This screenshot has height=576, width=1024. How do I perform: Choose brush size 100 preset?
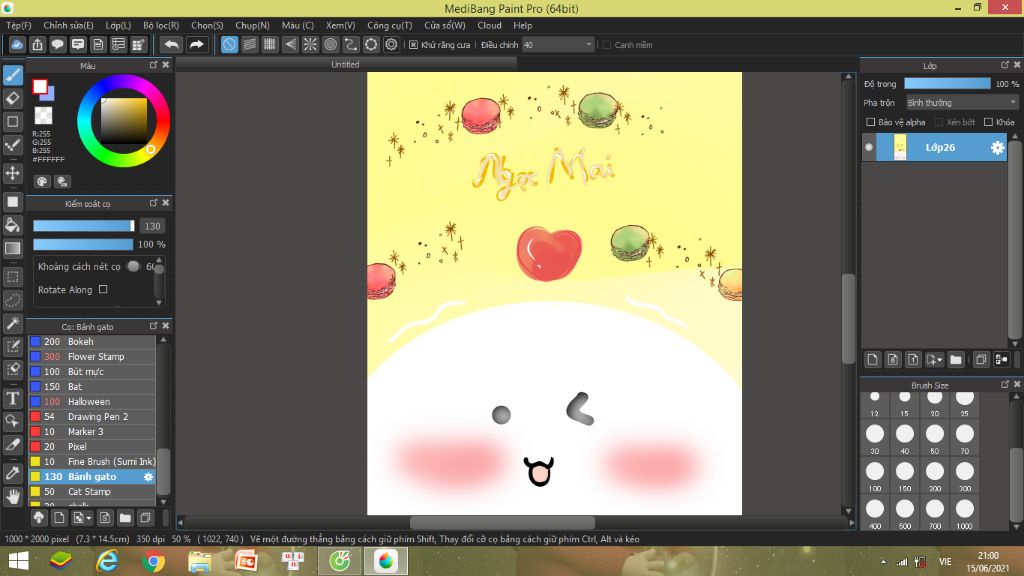click(x=875, y=475)
